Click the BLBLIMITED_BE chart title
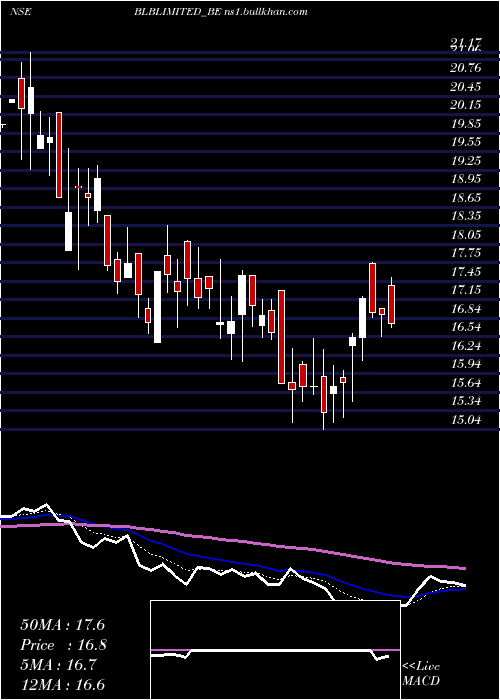The height and width of the screenshot is (700, 500). (177, 12)
